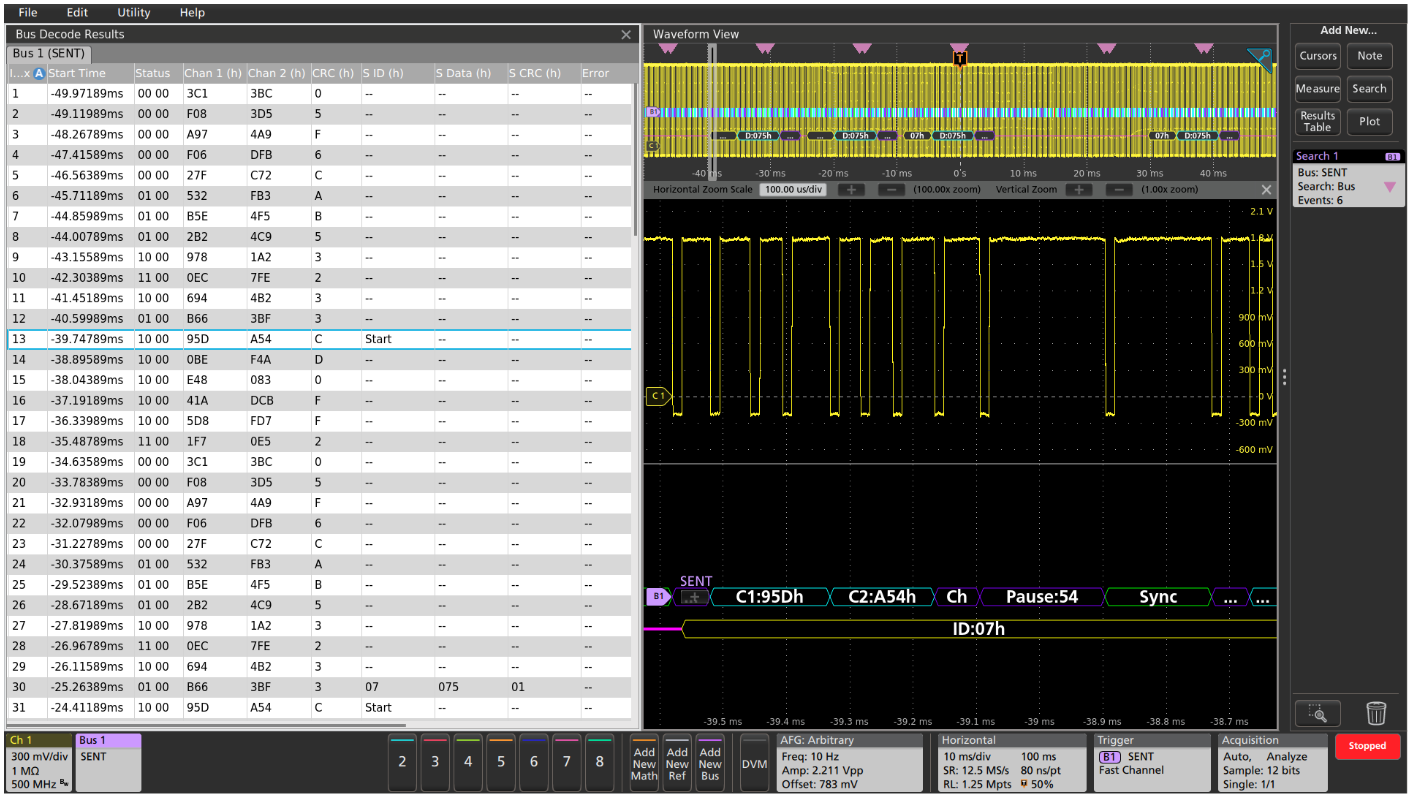
Task: Select the B1 bus handle in waveform
Action: [657, 597]
